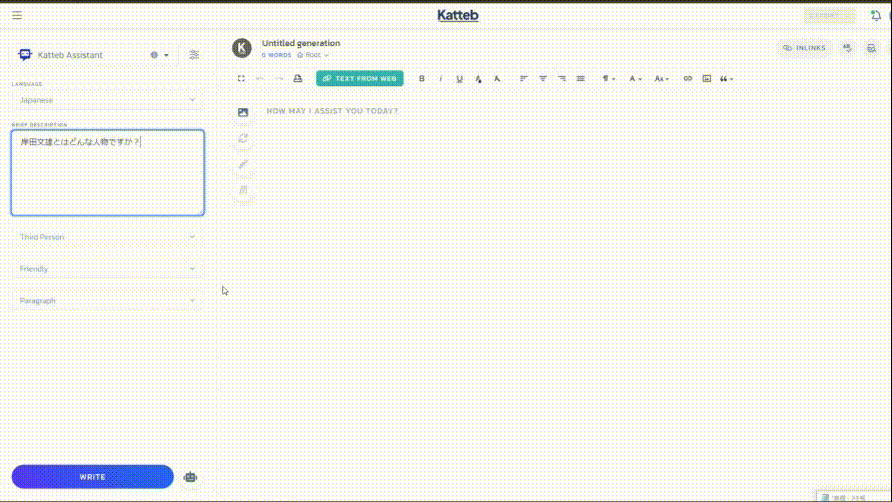892x502 pixels.
Task: Open the notifications bell
Action: [876, 15]
